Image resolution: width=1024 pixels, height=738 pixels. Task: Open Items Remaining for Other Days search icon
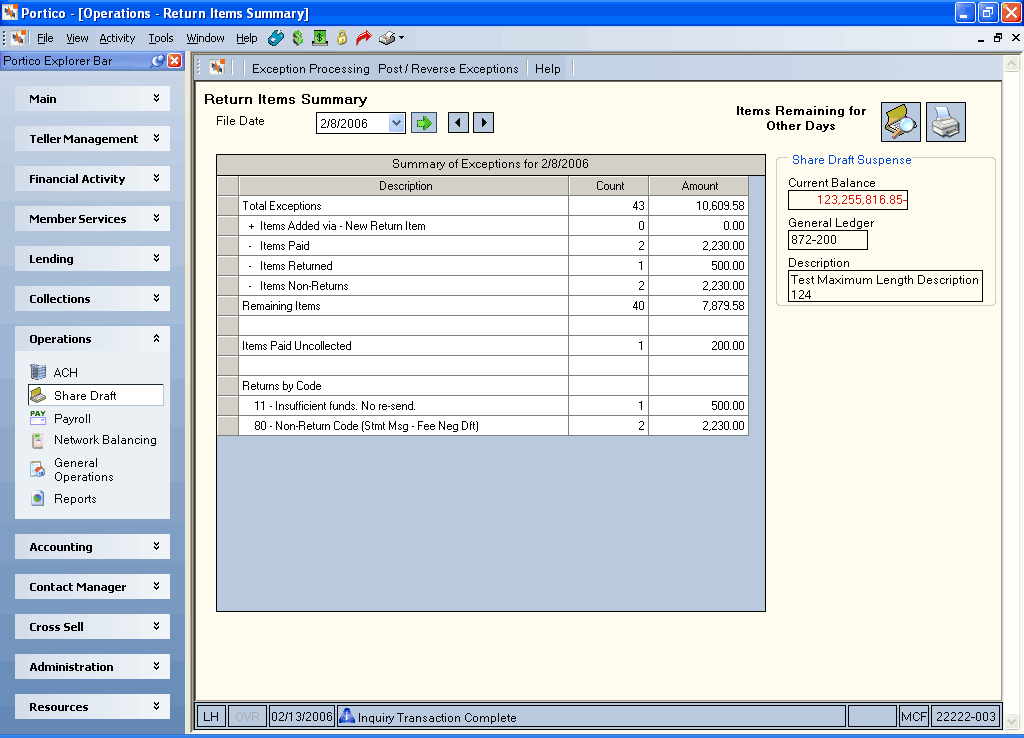coord(901,122)
